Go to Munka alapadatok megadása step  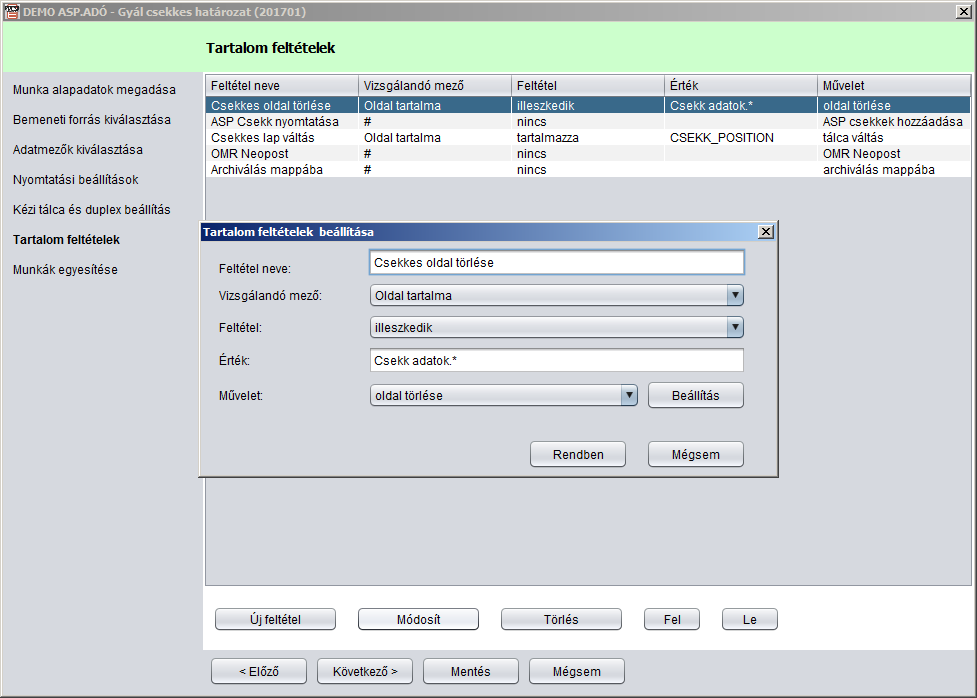[94, 90]
